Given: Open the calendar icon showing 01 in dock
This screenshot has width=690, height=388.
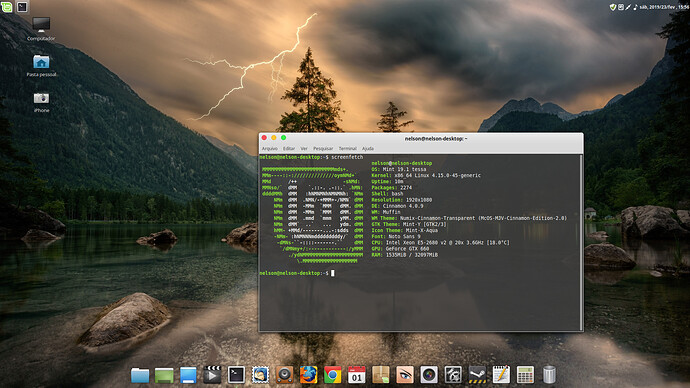Looking at the screenshot, I should point(356,375).
